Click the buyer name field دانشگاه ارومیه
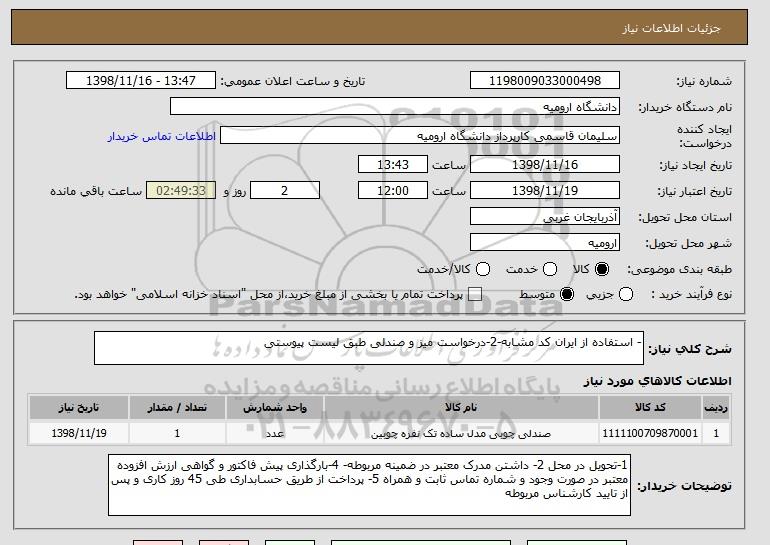 [x=395, y=107]
